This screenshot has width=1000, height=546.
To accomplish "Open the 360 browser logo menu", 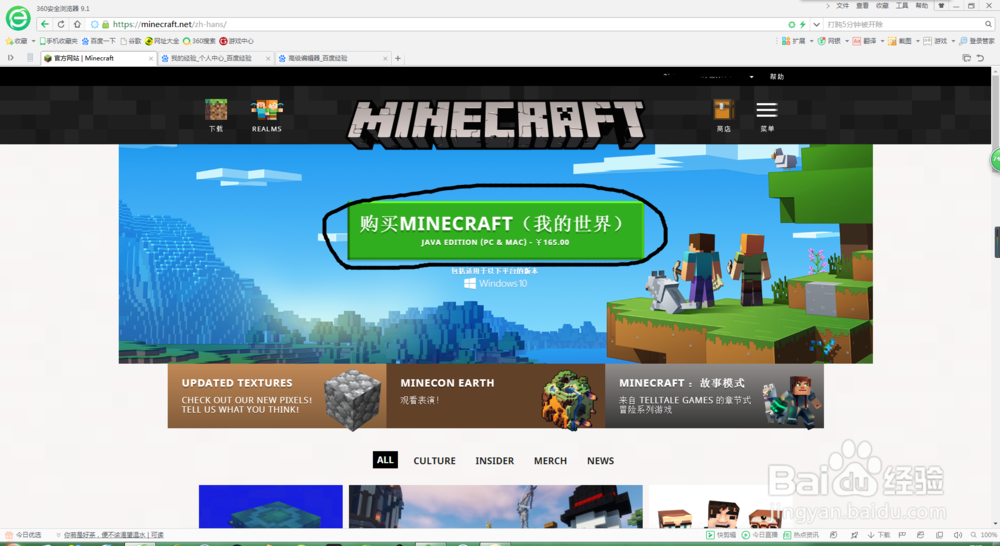I will pos(18,18).
